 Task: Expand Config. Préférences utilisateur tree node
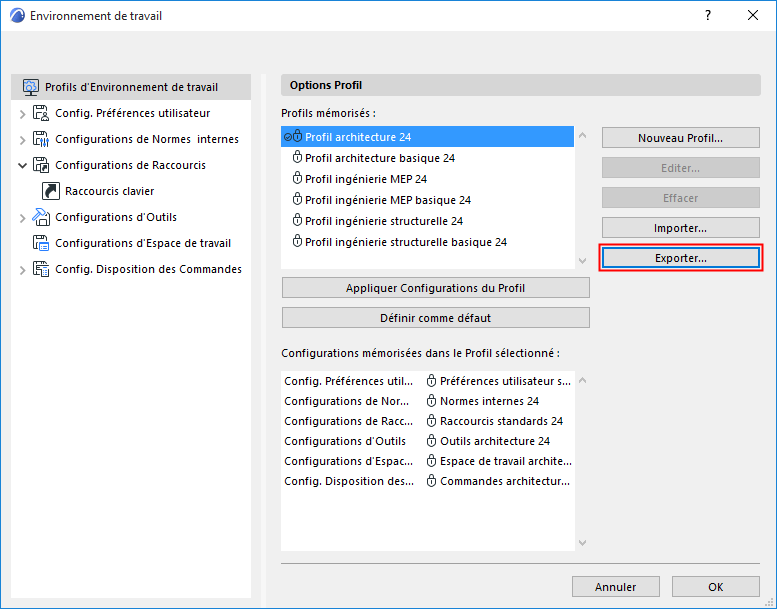(23, 113)
